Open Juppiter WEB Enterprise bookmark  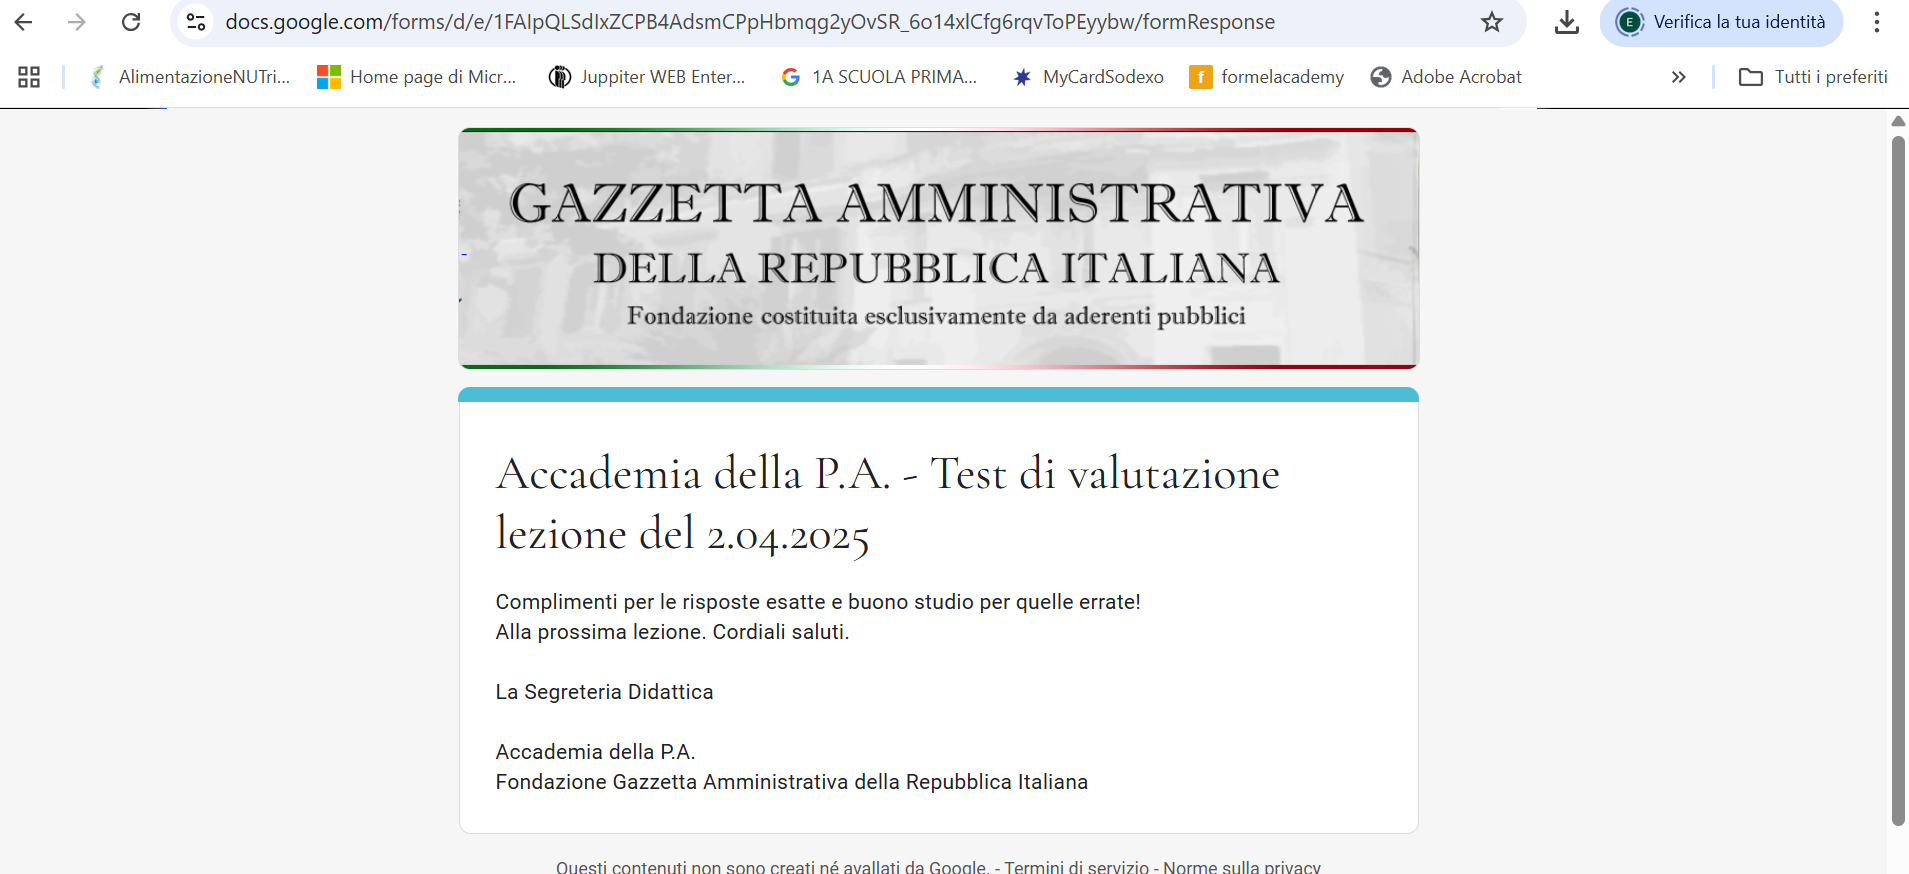coord(647,77)
